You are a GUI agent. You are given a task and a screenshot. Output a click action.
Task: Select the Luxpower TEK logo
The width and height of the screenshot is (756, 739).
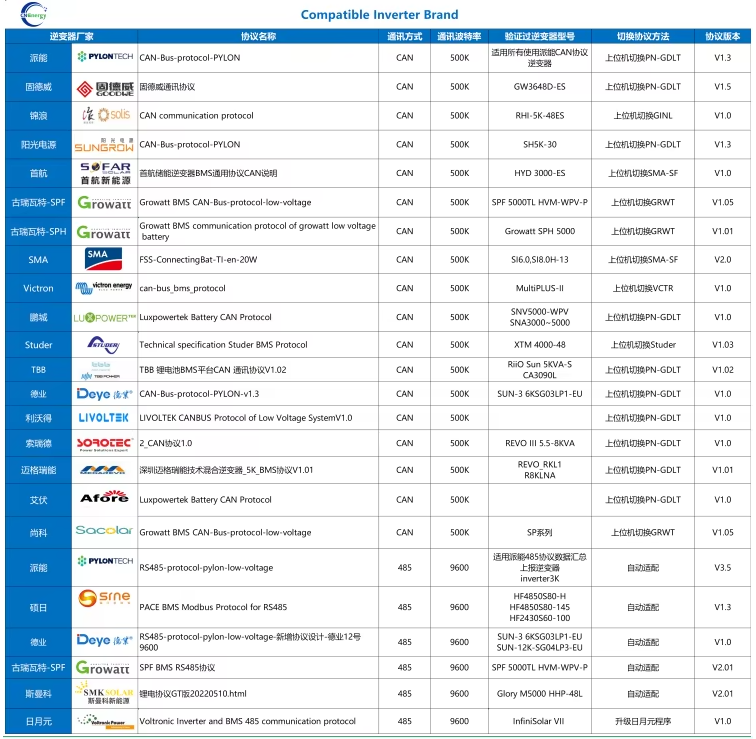[x=104, y=317]
